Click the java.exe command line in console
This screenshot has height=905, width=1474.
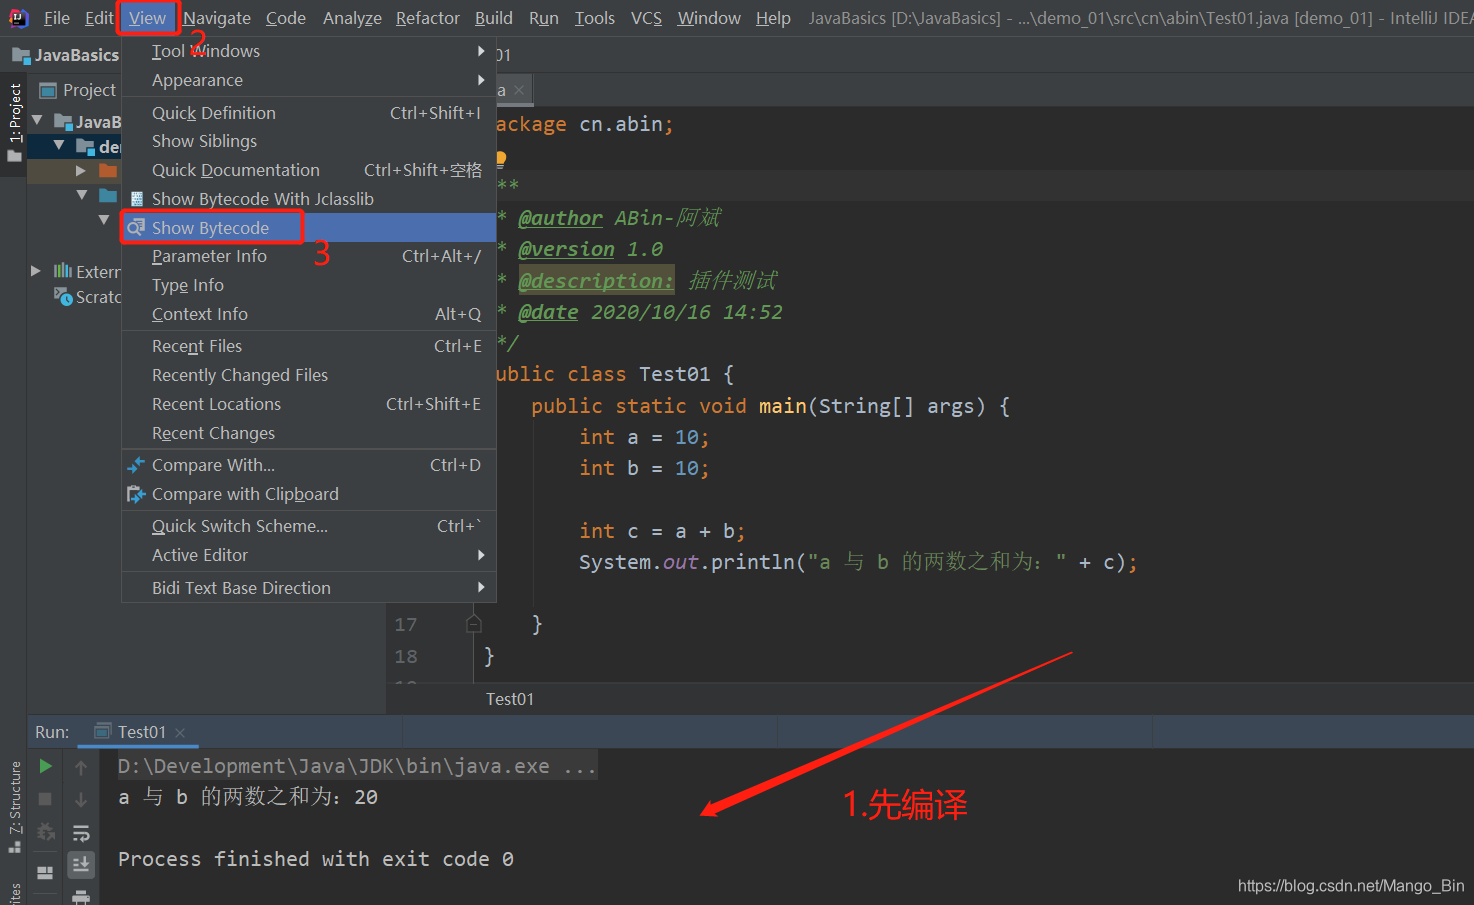(357, 766)
